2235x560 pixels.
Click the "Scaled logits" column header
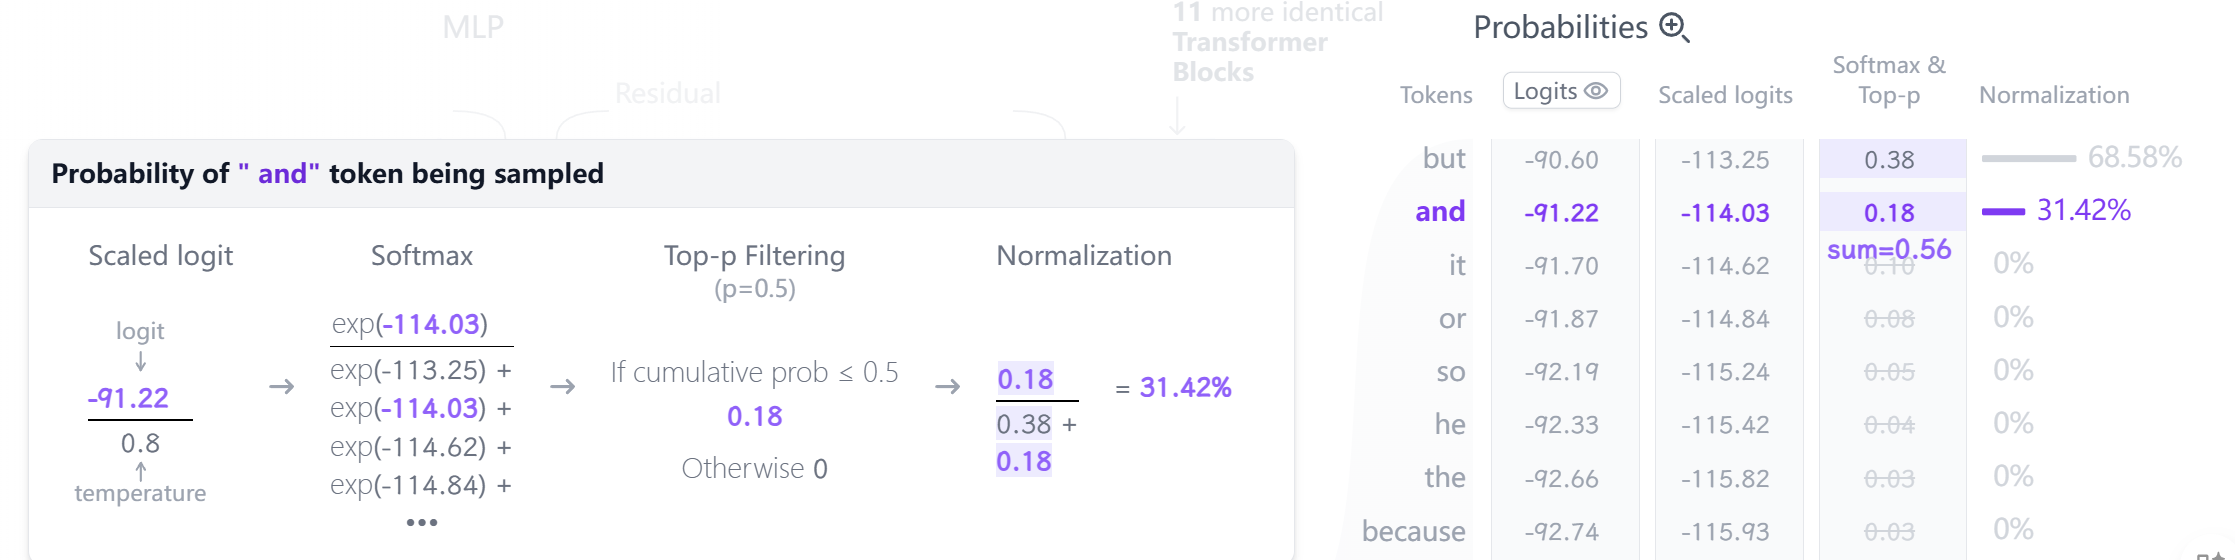1725,95
